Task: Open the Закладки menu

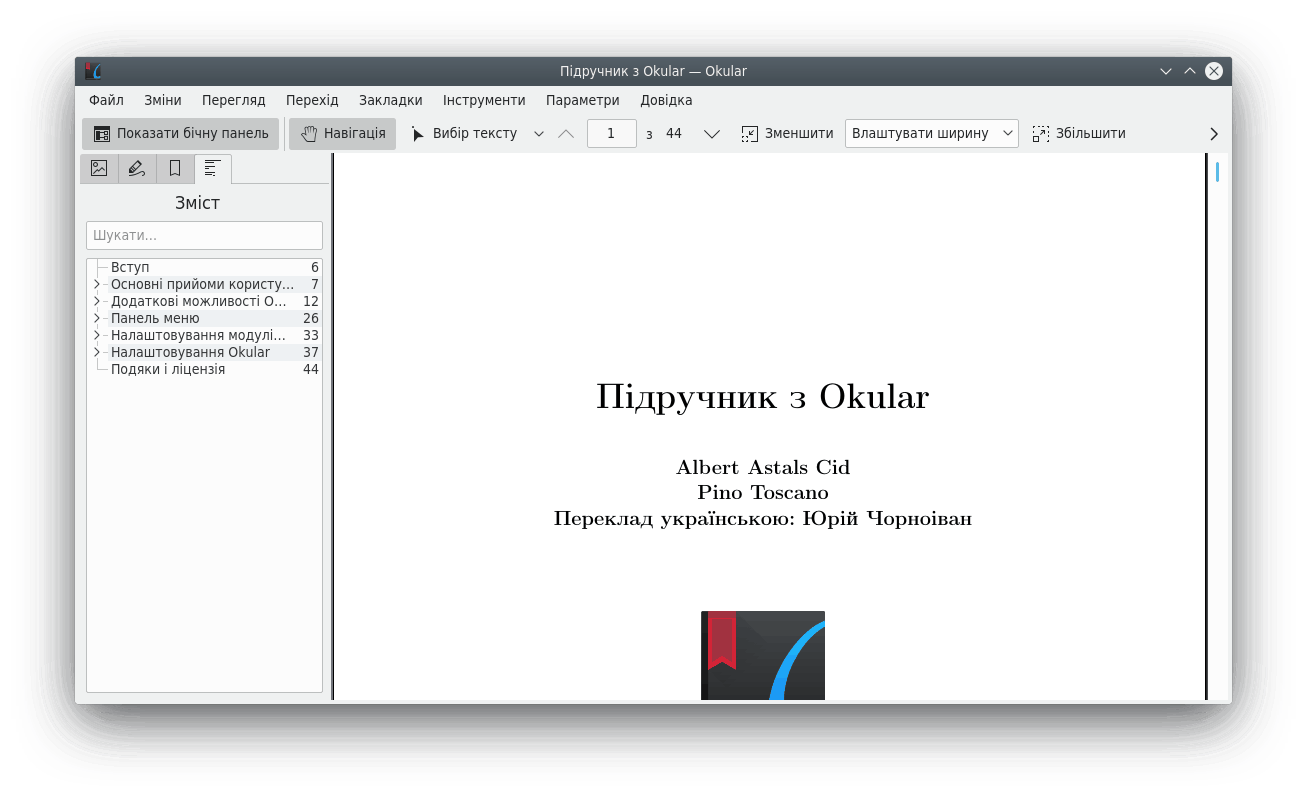Action: (x=390, y=100)
